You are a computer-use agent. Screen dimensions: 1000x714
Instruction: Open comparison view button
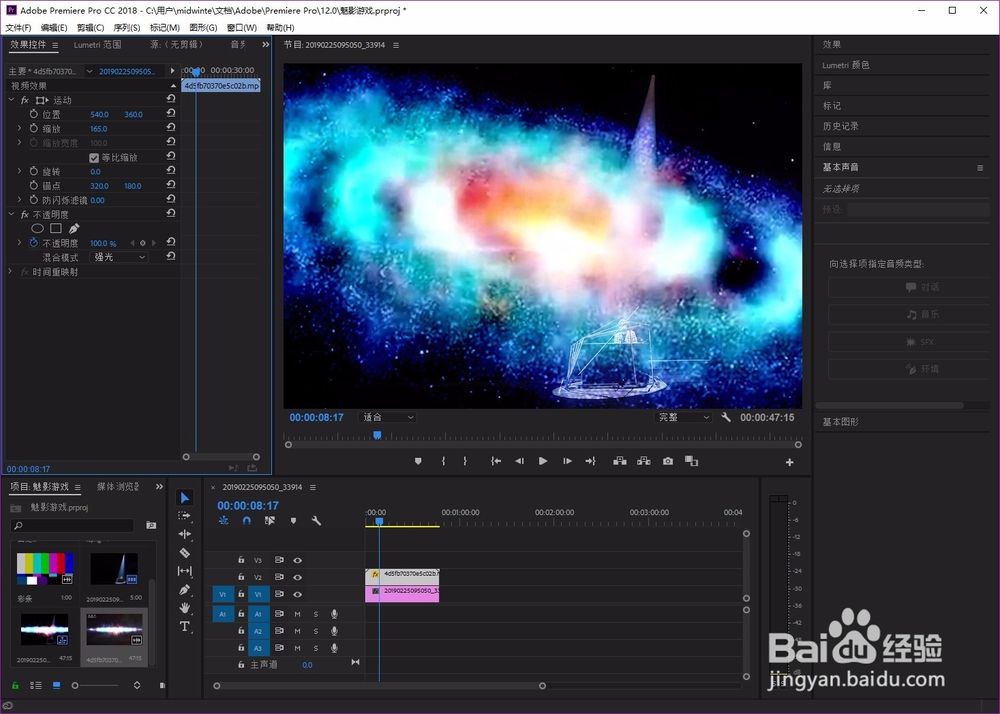pyautogui.click(x=691, y=461)
